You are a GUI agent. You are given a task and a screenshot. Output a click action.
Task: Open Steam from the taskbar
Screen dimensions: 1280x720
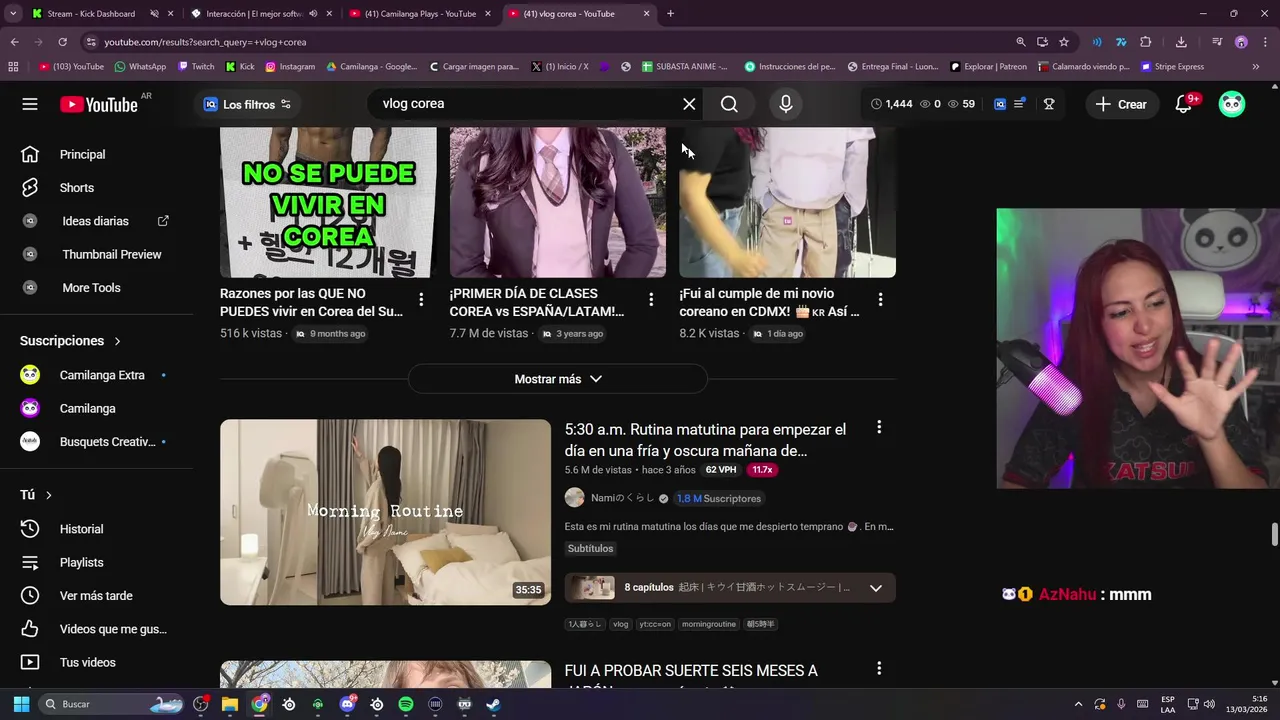pos(493,704)
